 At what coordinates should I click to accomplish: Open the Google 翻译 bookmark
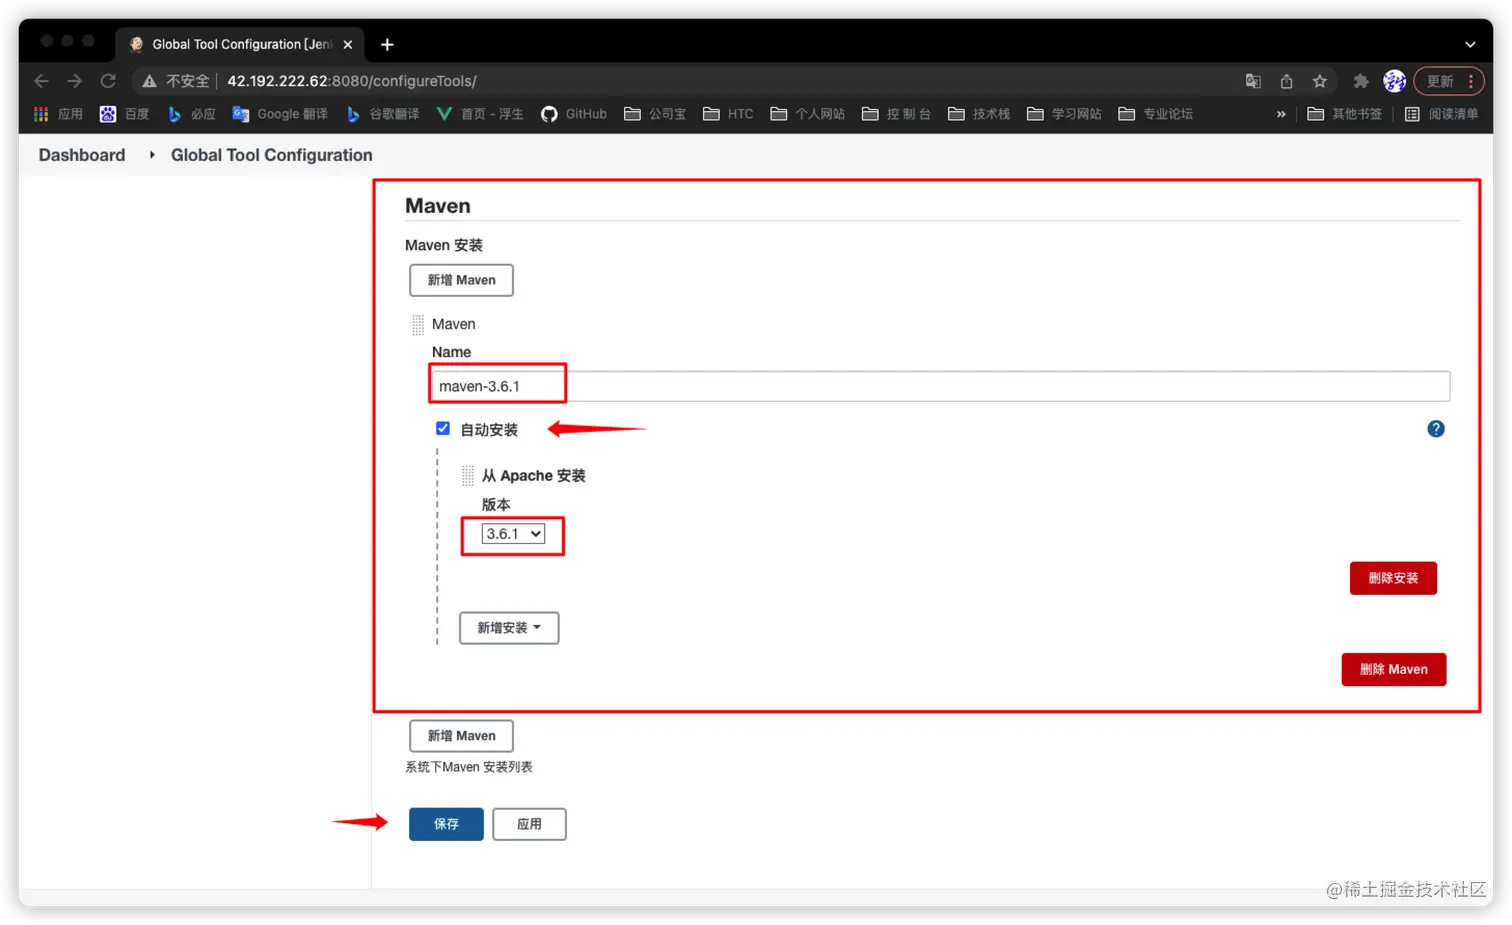(280, 114)
